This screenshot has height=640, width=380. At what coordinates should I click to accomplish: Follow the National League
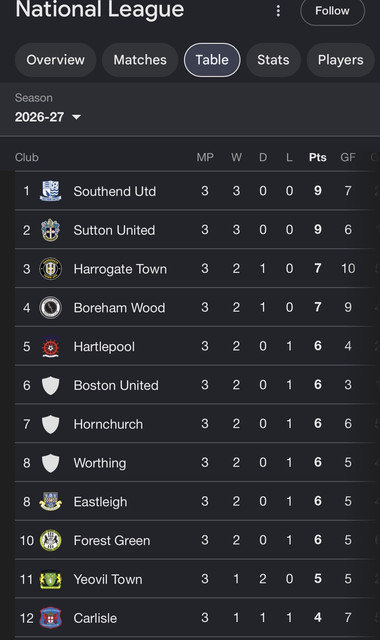coord(332,11)
